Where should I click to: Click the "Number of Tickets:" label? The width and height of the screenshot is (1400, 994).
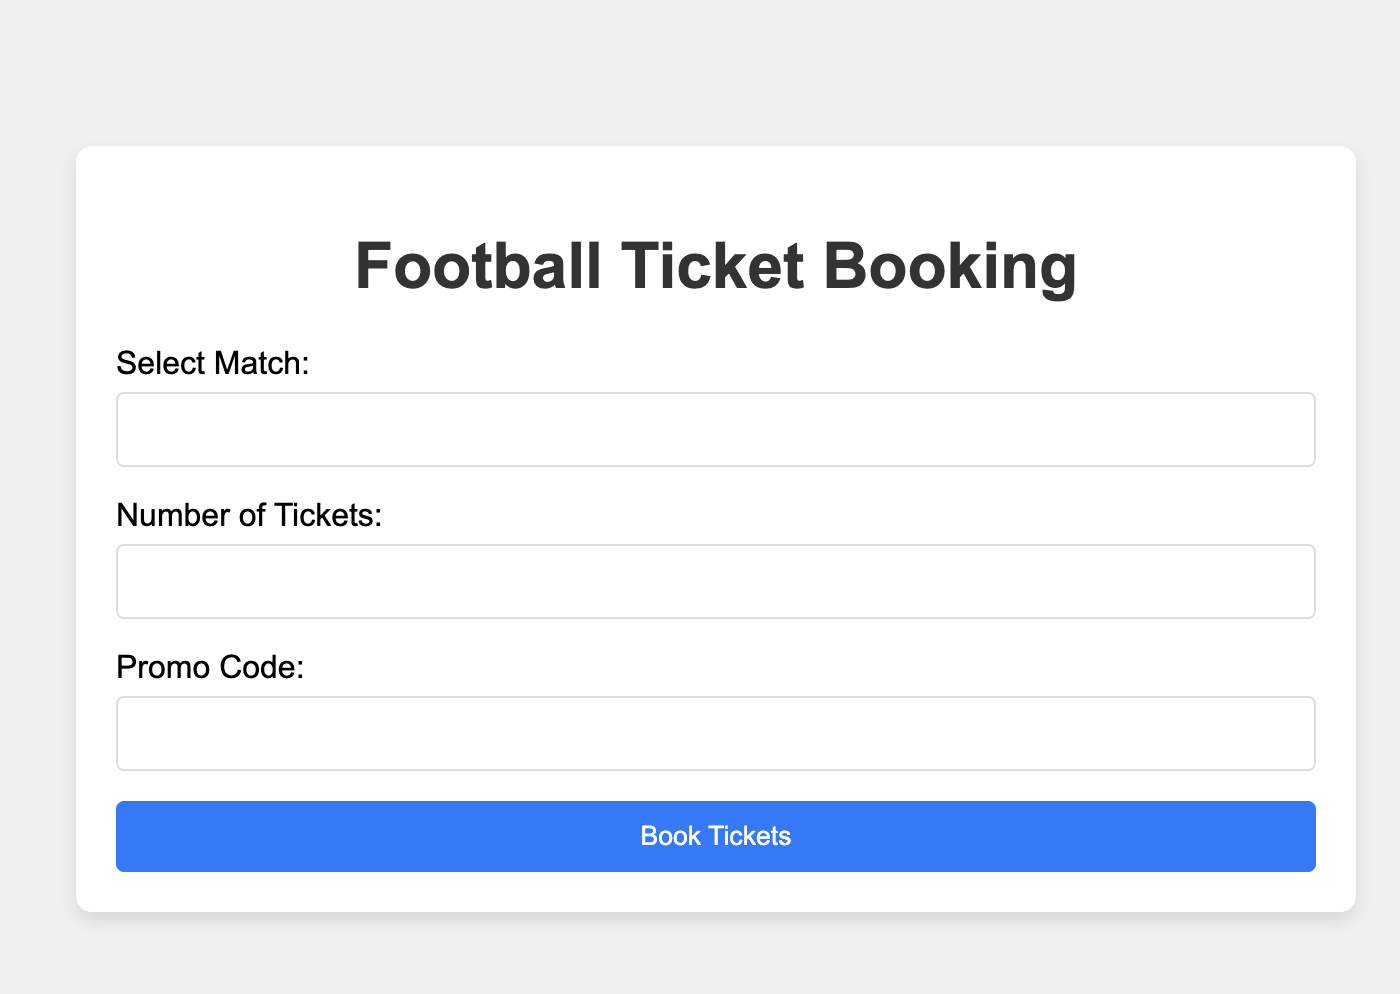tap(249, 515)
